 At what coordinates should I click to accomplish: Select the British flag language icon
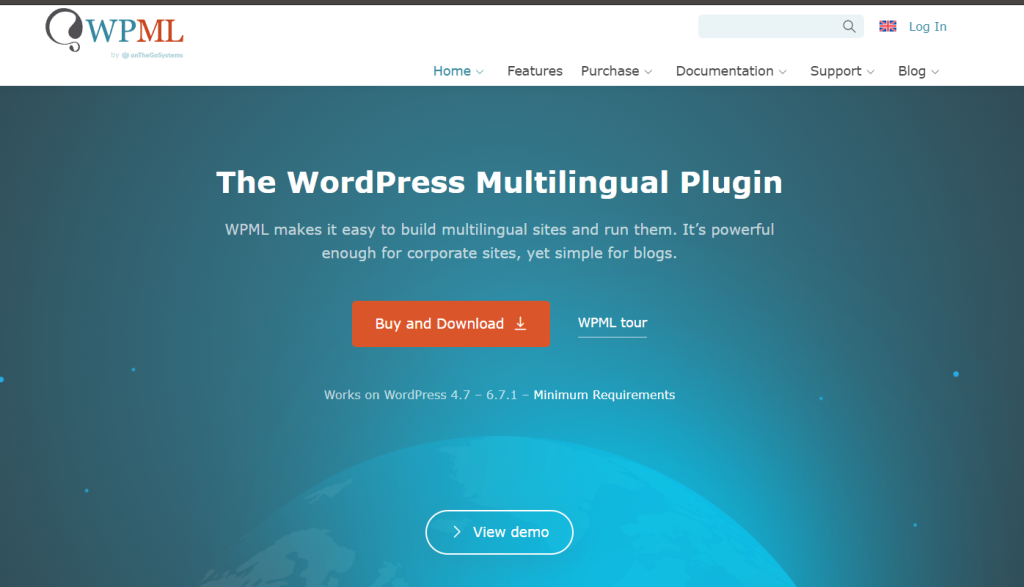click(x=887, y=26)
